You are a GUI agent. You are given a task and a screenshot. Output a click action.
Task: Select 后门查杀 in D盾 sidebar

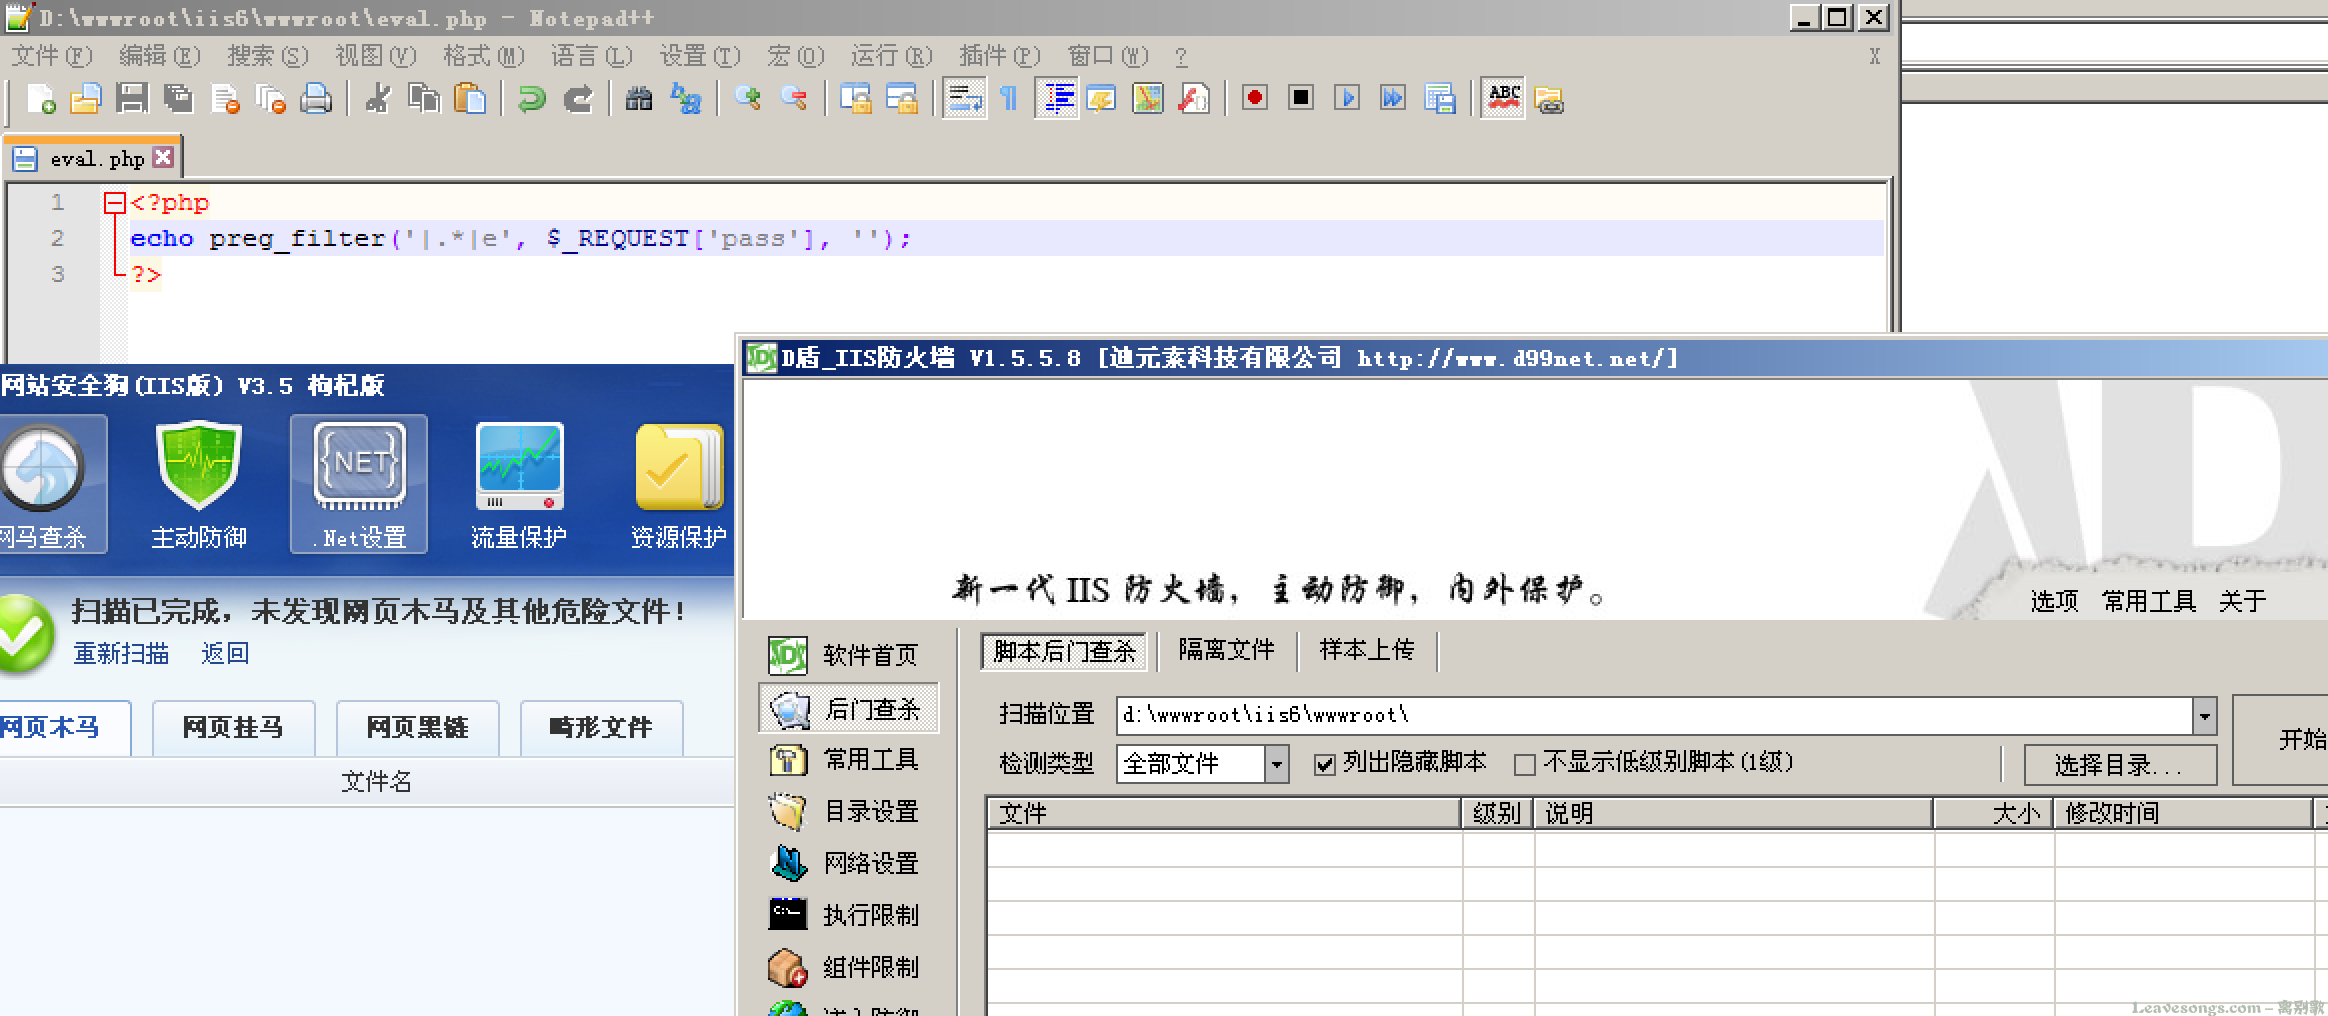point(848,709)
